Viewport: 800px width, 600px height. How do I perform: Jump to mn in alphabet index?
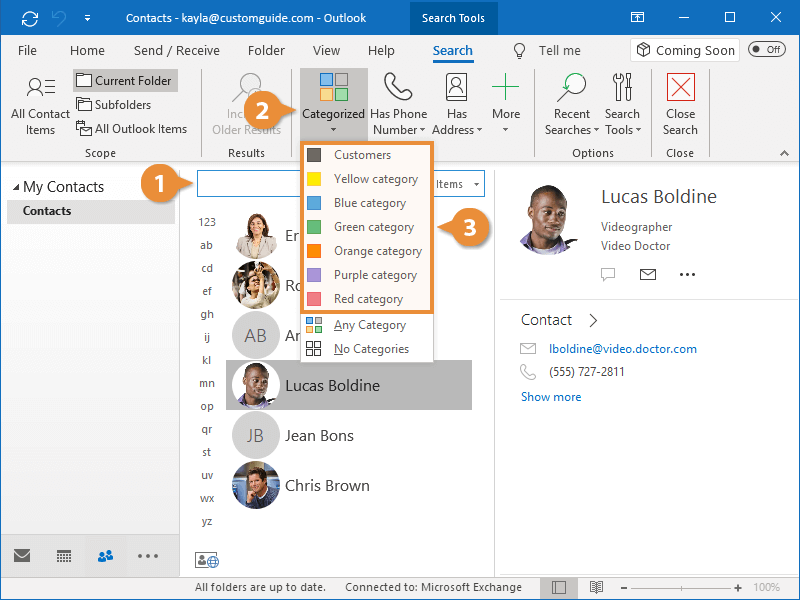pos(207,383)
